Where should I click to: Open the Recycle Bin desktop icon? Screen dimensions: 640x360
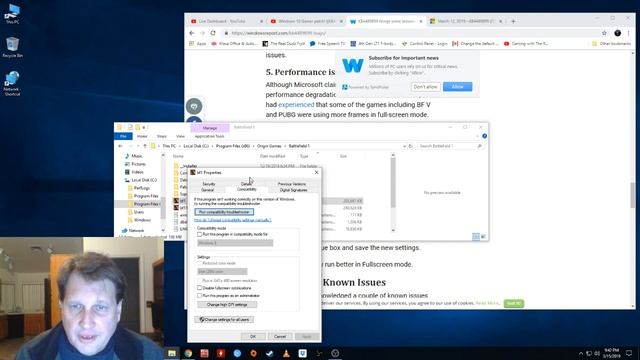tap(12, 47)
